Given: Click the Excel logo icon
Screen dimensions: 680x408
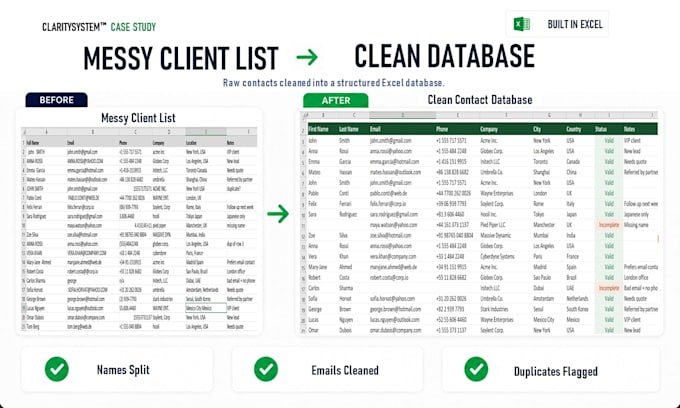Looking at the screenshot, I should click(x=522, y=24).
